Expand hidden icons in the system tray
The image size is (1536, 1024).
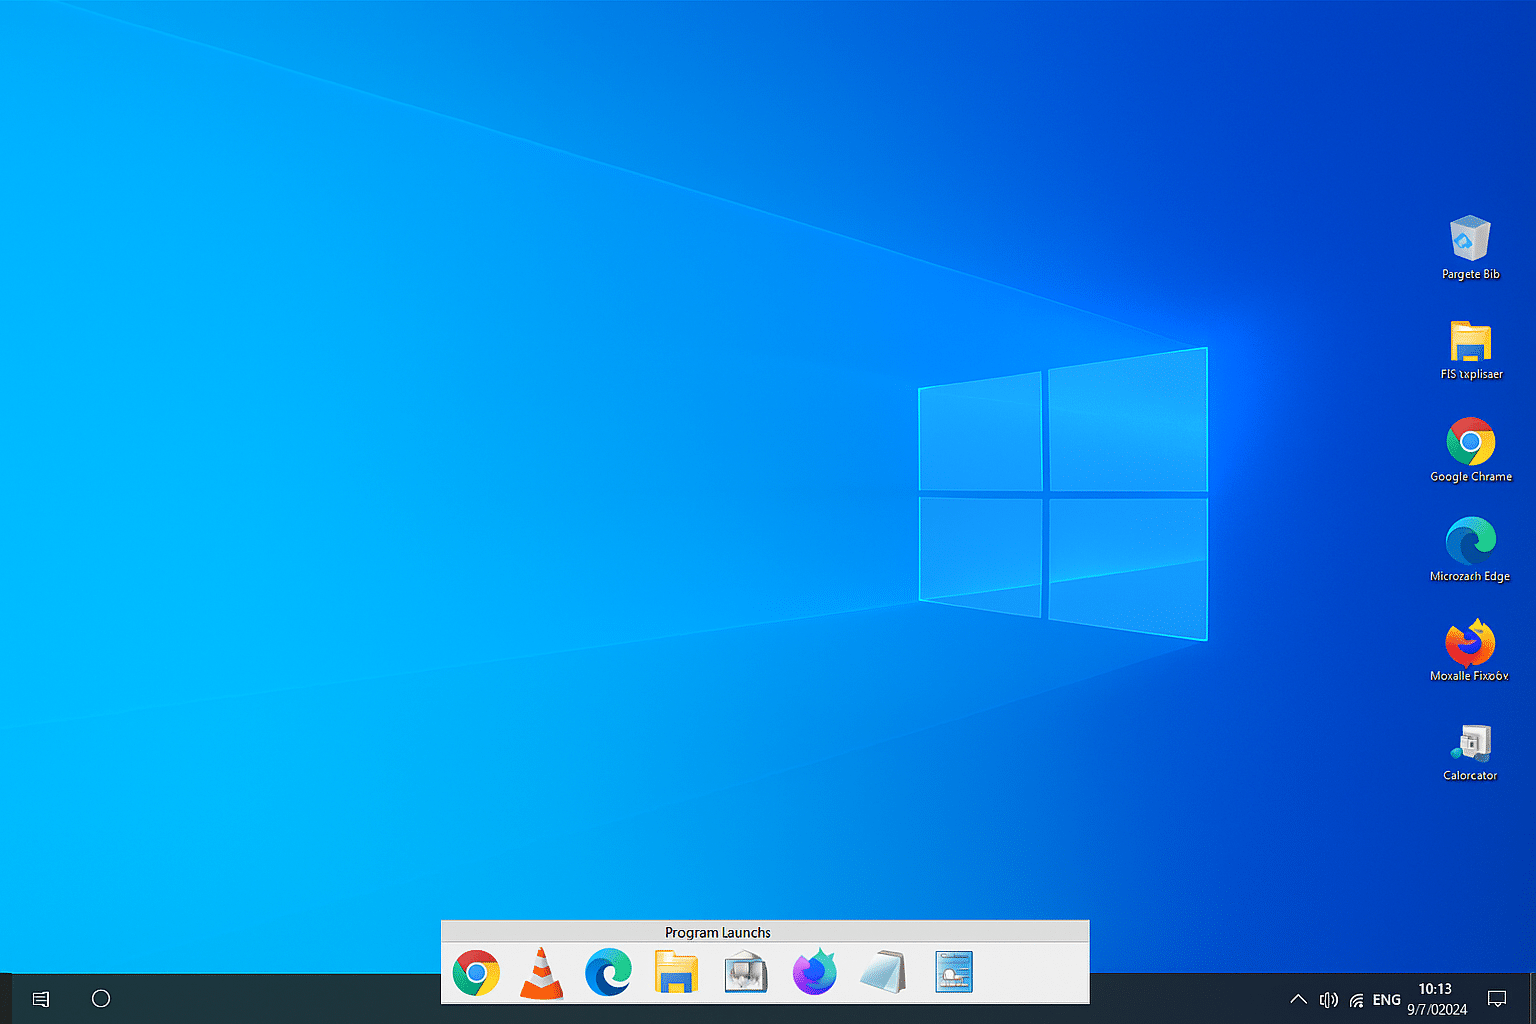pyautogui.click(x=1297, y=998)
